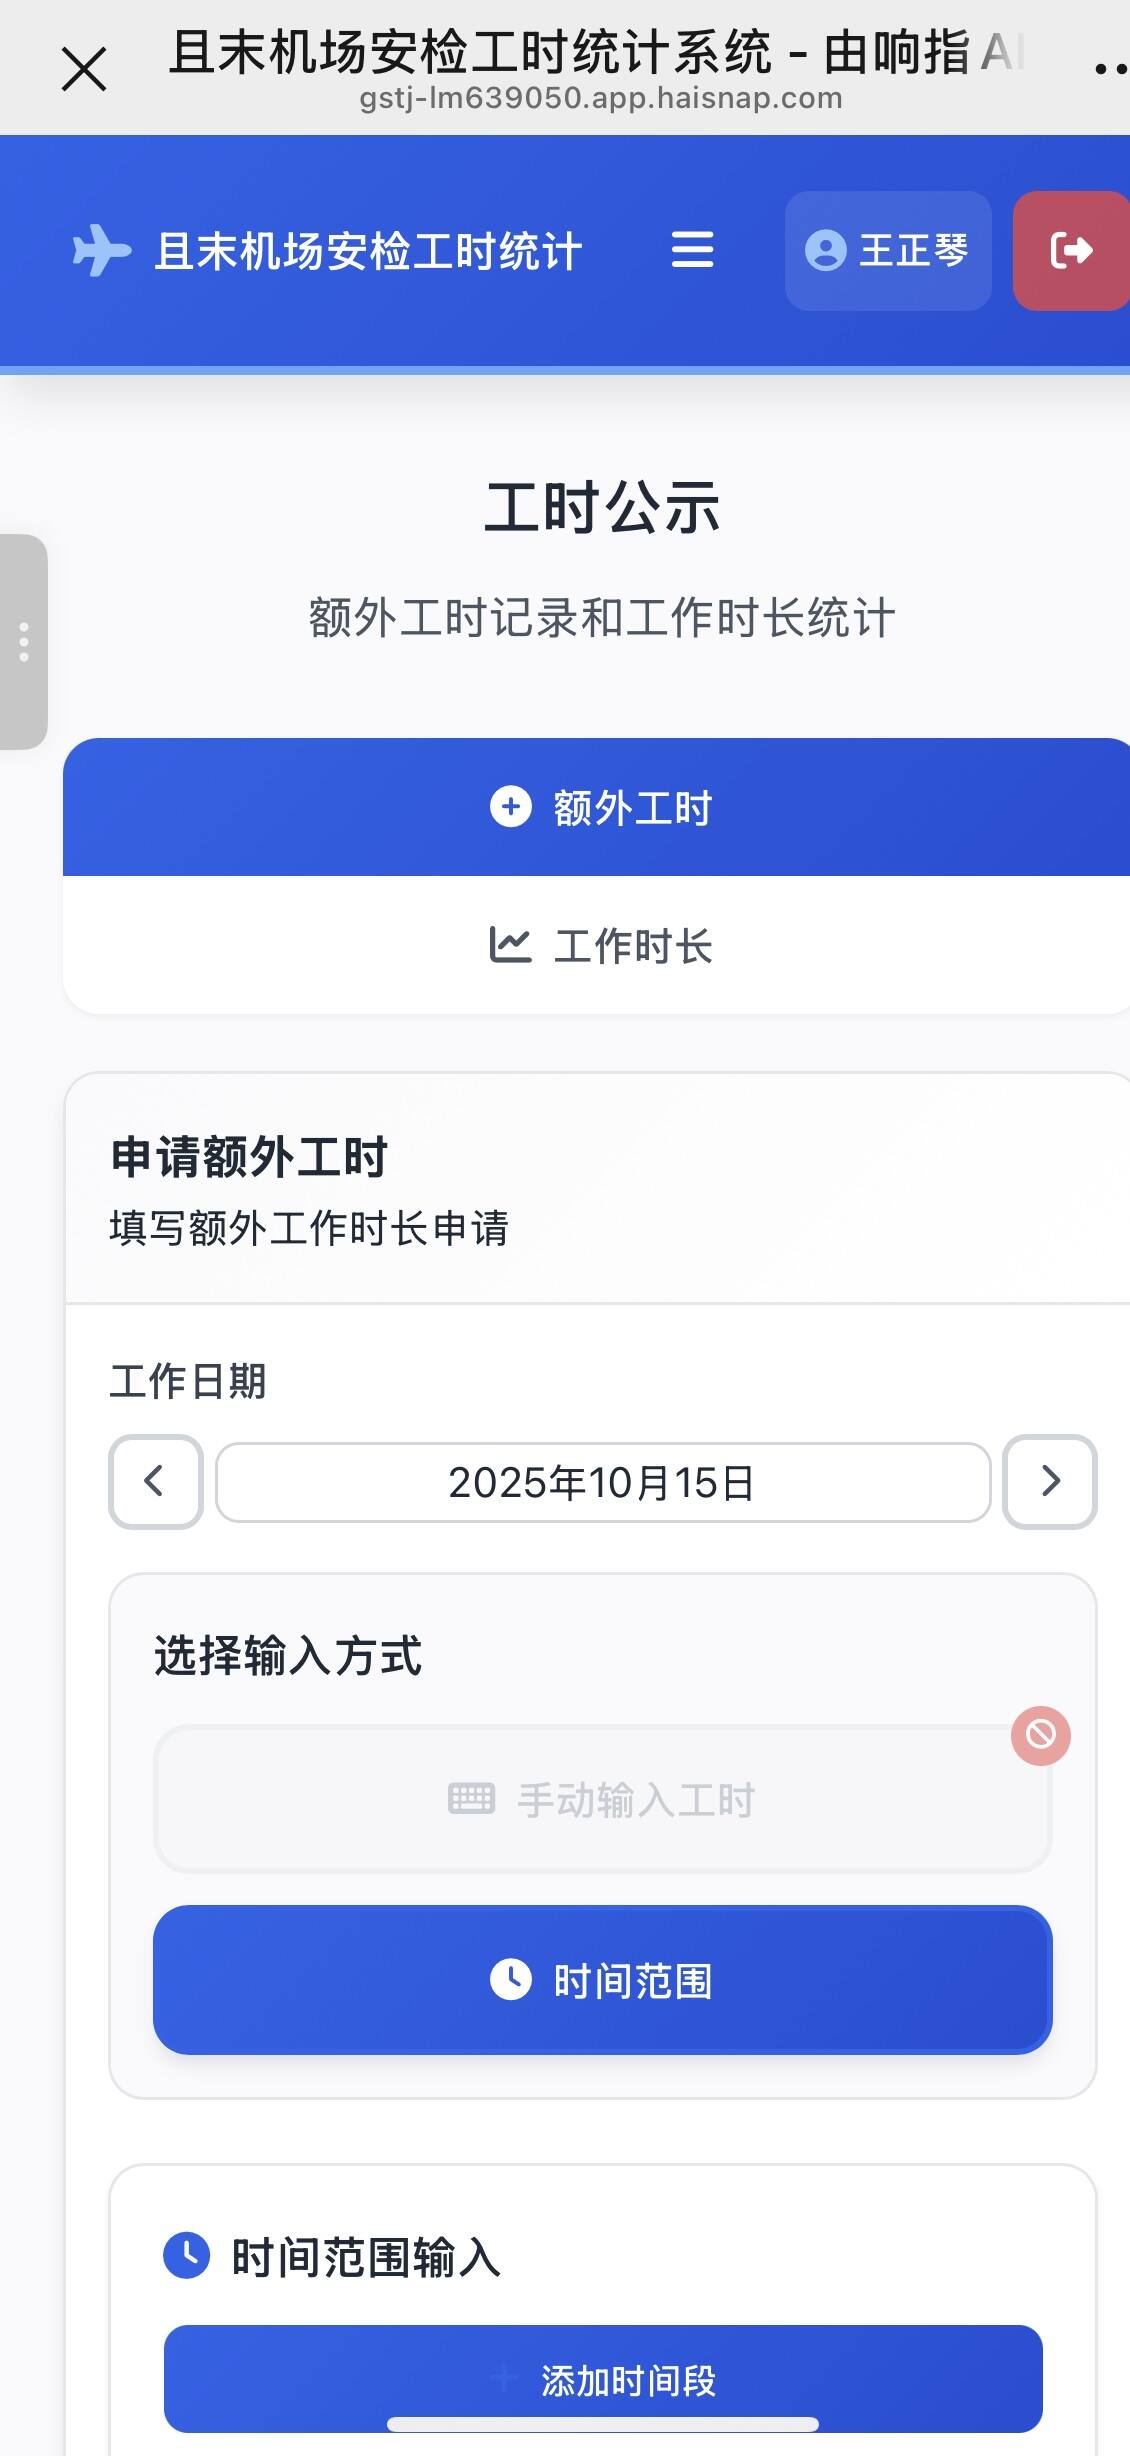Select 手动输入工时 input mode
The height and width of the screenshot is (2456, 1130).
tap(602, 1799)
